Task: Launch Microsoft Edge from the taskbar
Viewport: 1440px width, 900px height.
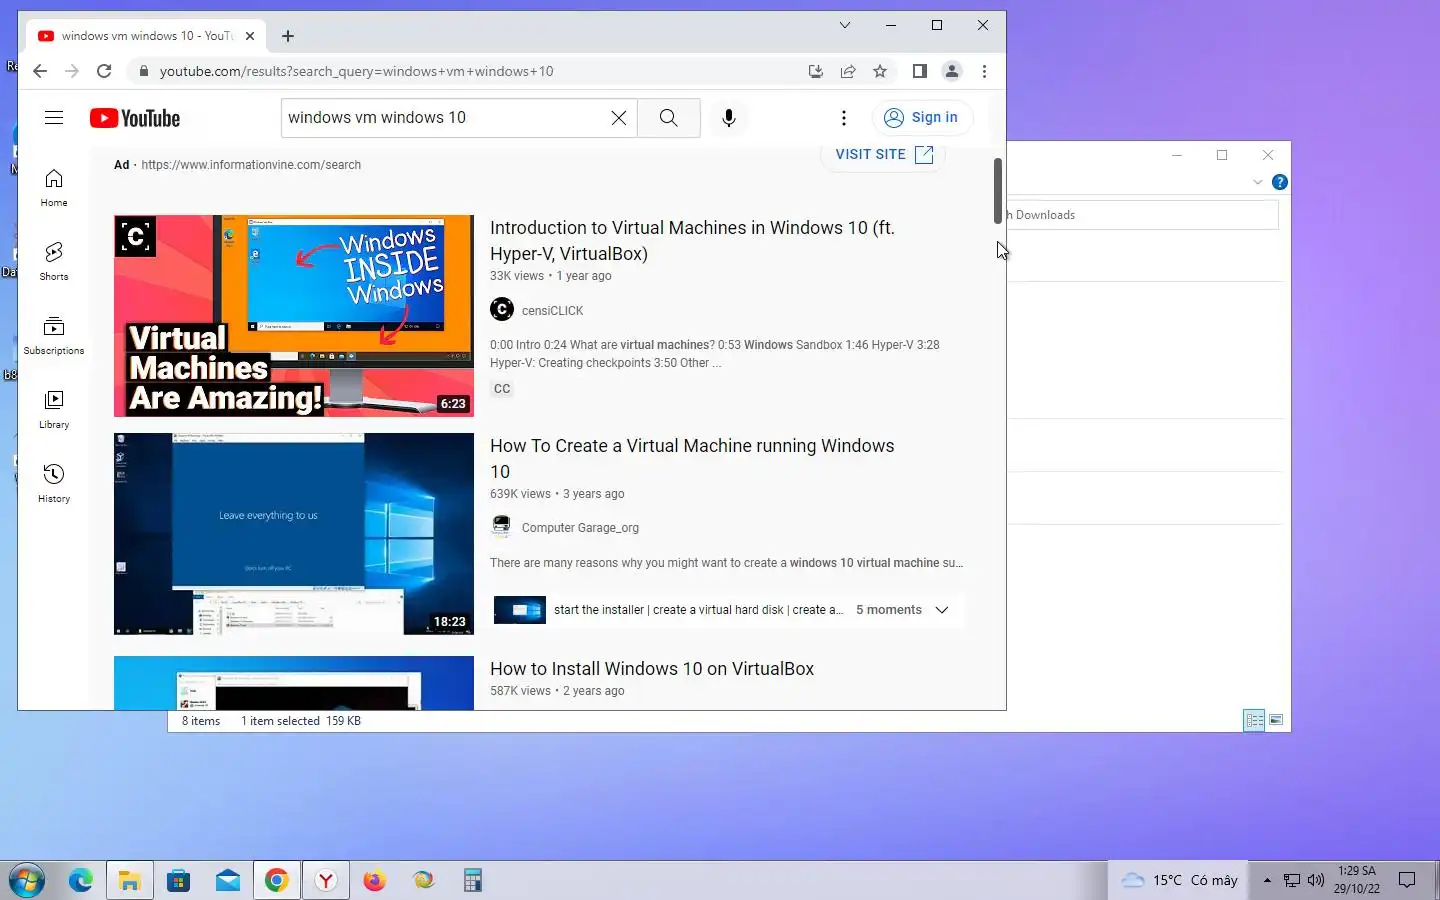Action: (81, 881)
